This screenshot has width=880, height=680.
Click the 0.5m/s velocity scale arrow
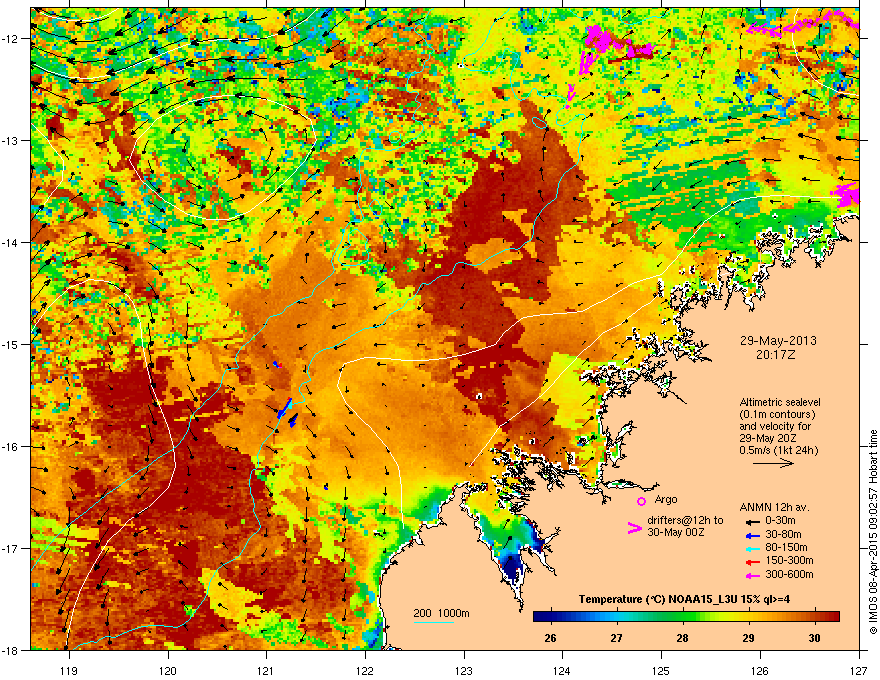pyautogui.click(x=773, y=463)
